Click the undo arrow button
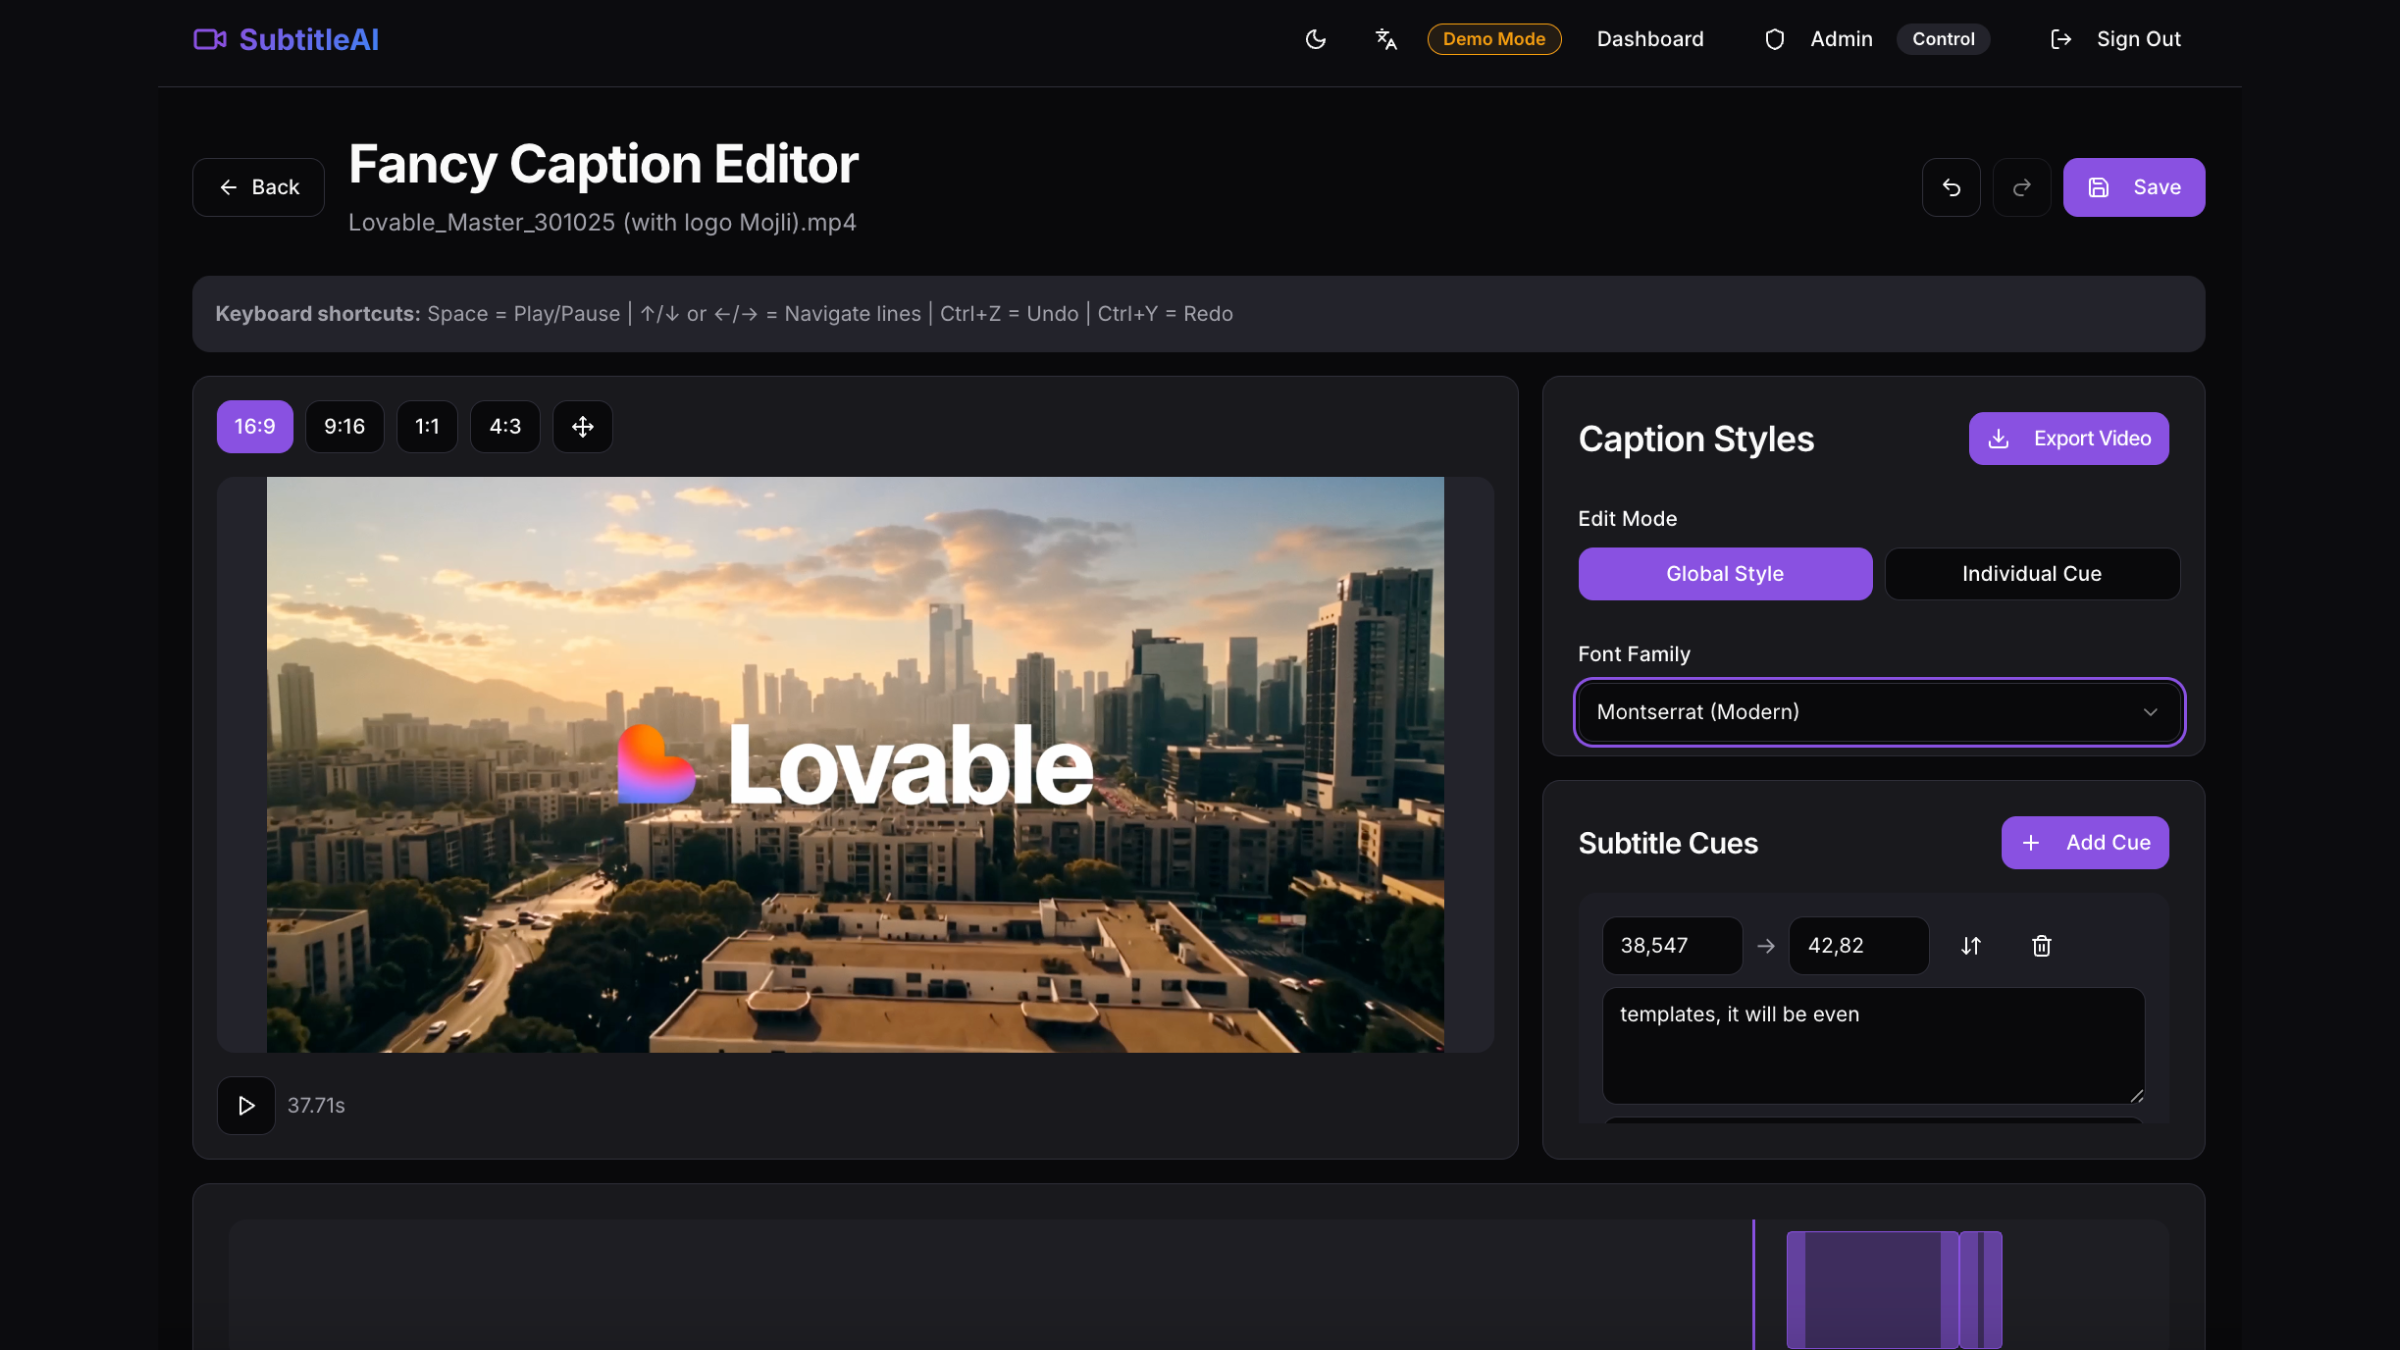The height and width of the screenshot is (1350, 2400). [x=1950, y=187]
